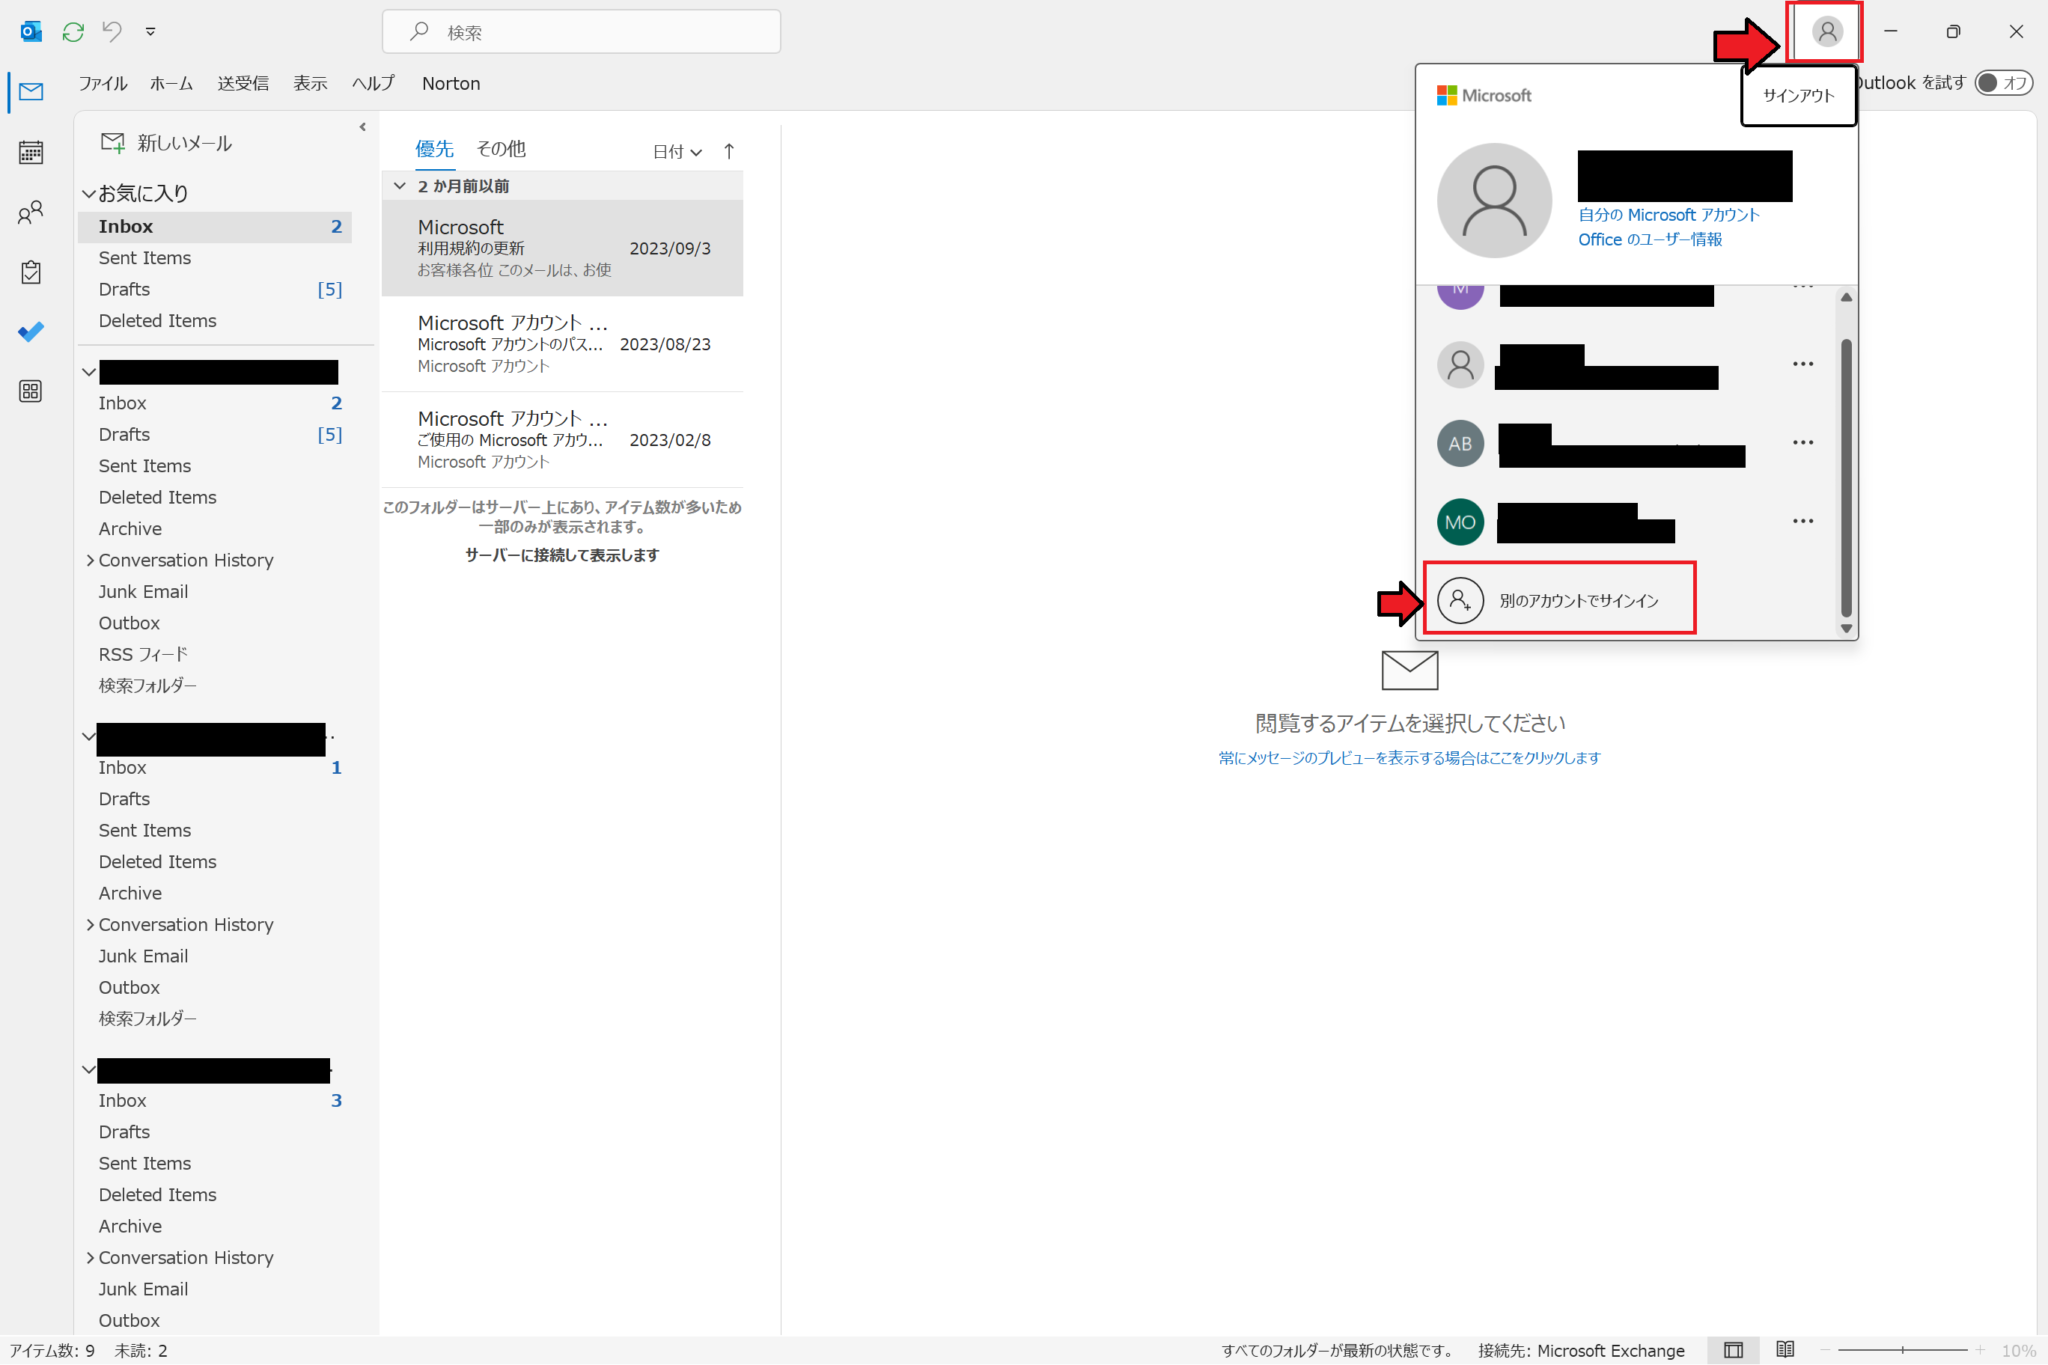Open More Apps grid icon
This screenshot has width=2048, height=1365.
coord(31,391)
